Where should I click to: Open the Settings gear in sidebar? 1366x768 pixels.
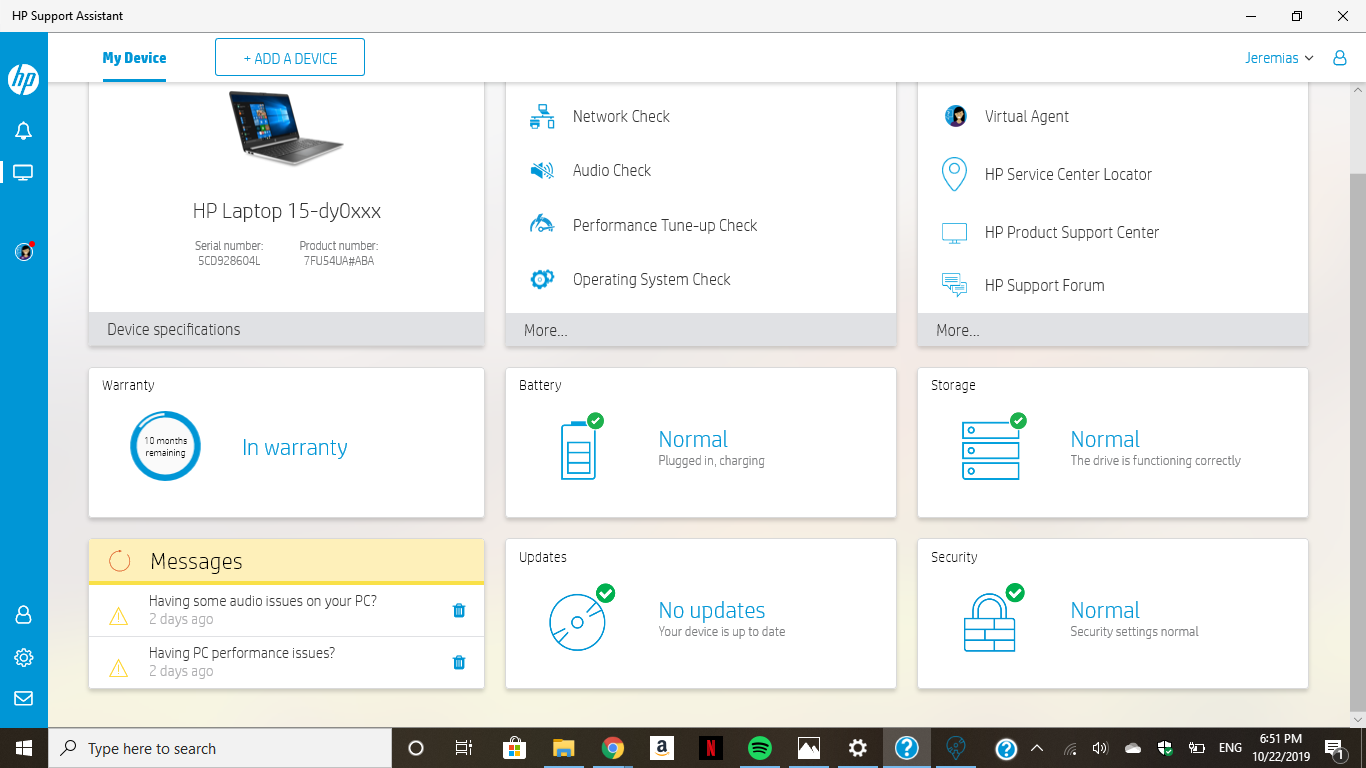[x=23, y=657]
